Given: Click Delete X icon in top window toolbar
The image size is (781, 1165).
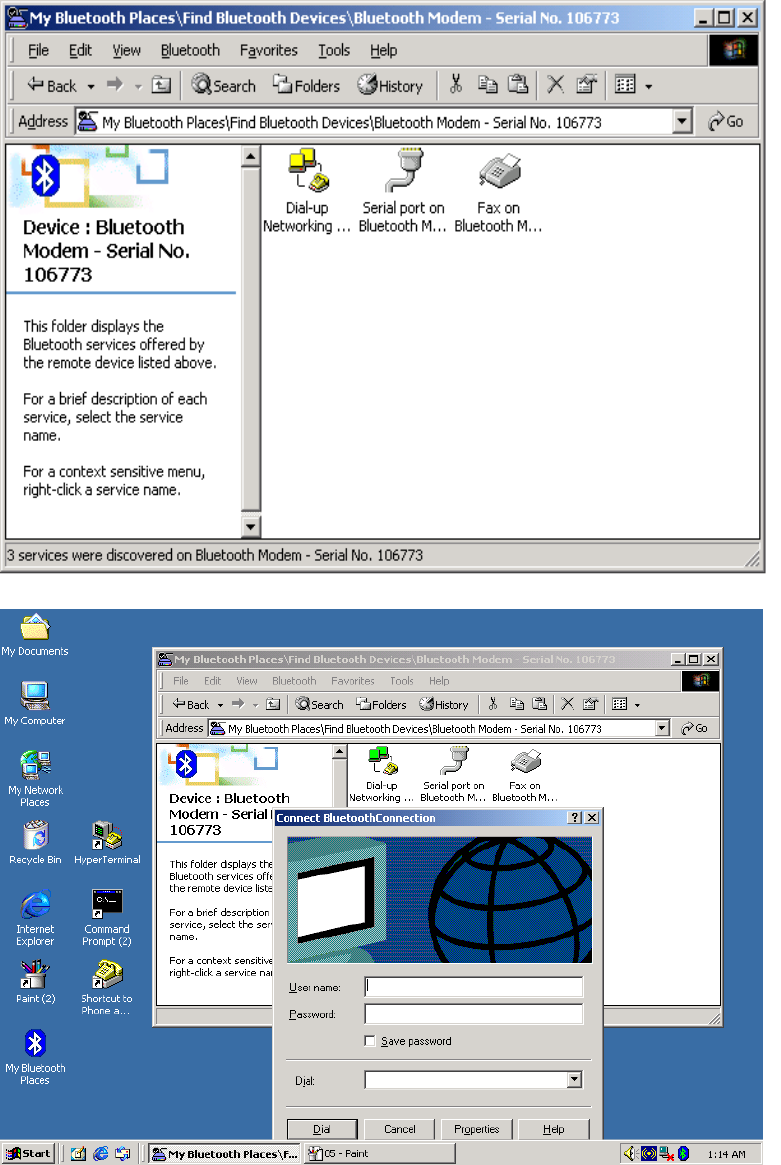Looking at the screenshot, I should (x=555, y=85).
